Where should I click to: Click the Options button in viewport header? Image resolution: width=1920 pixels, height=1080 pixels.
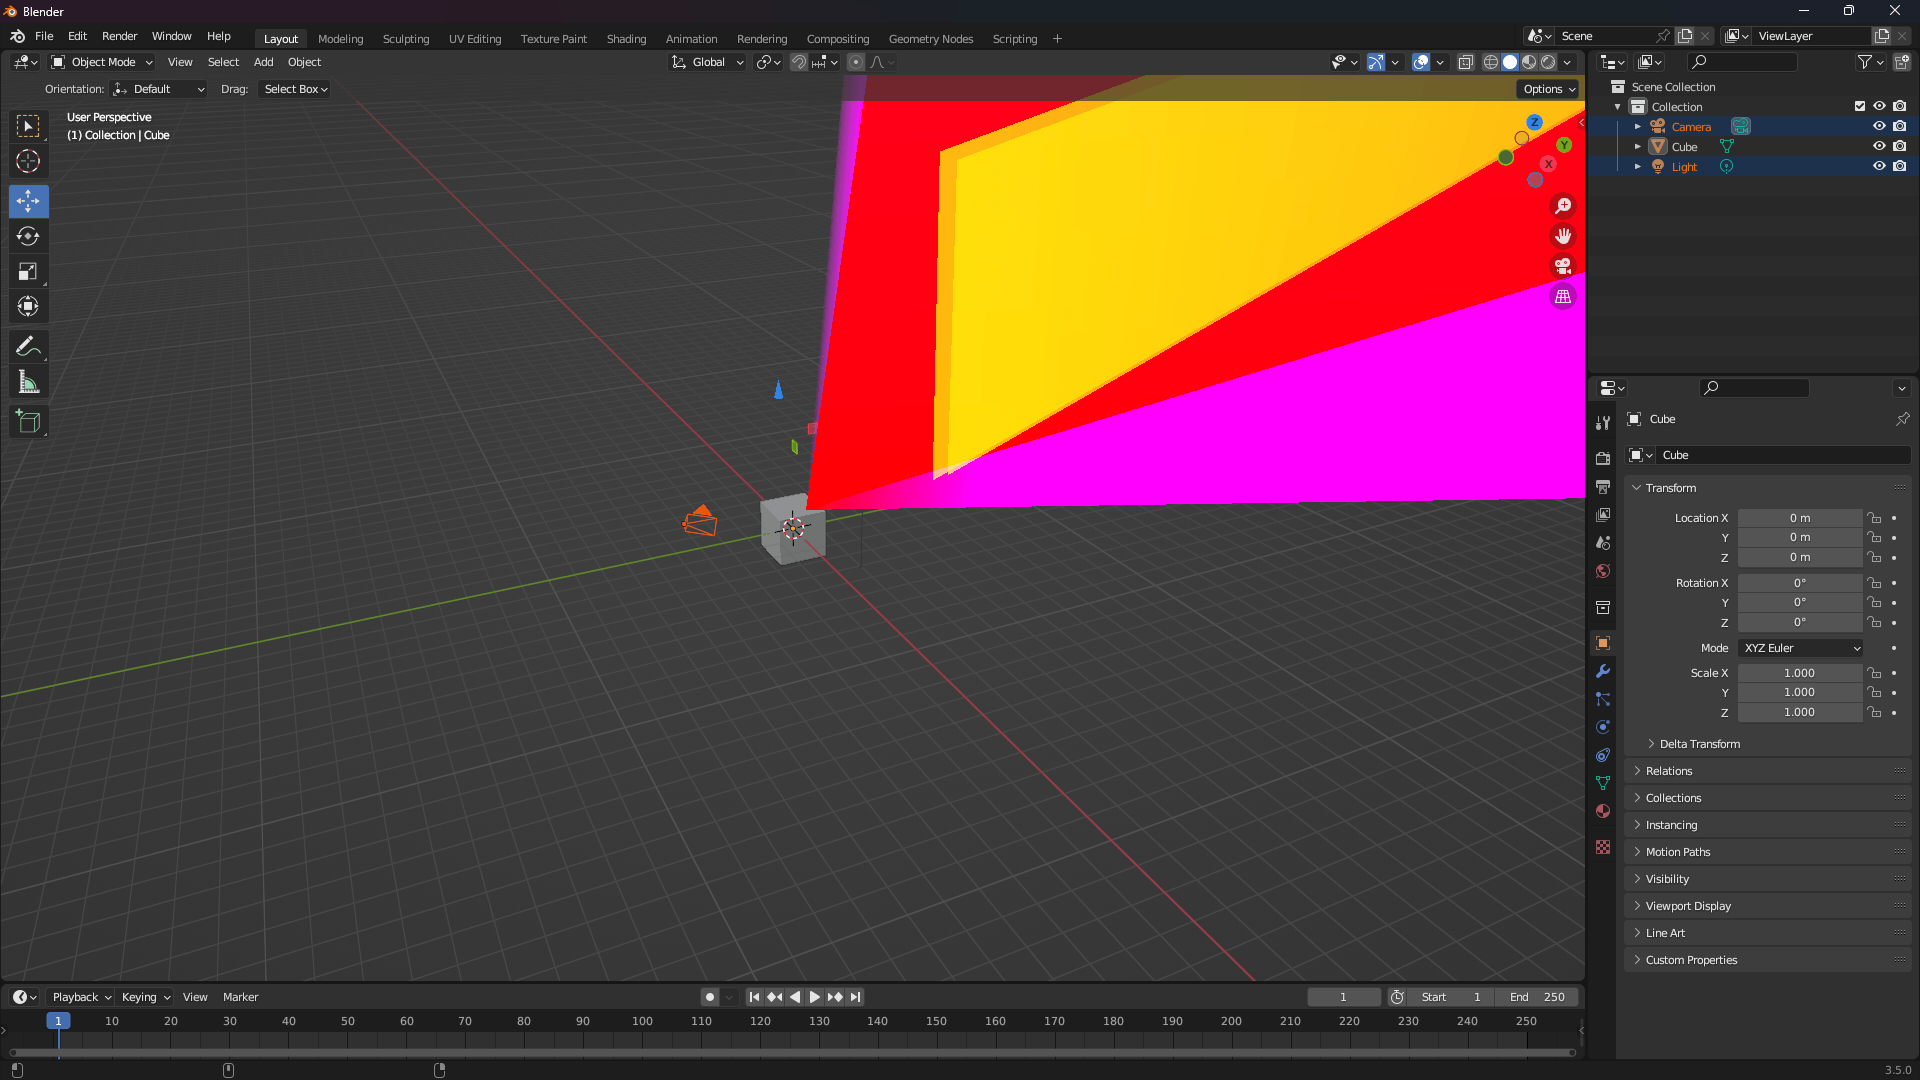click(1547, 88)
